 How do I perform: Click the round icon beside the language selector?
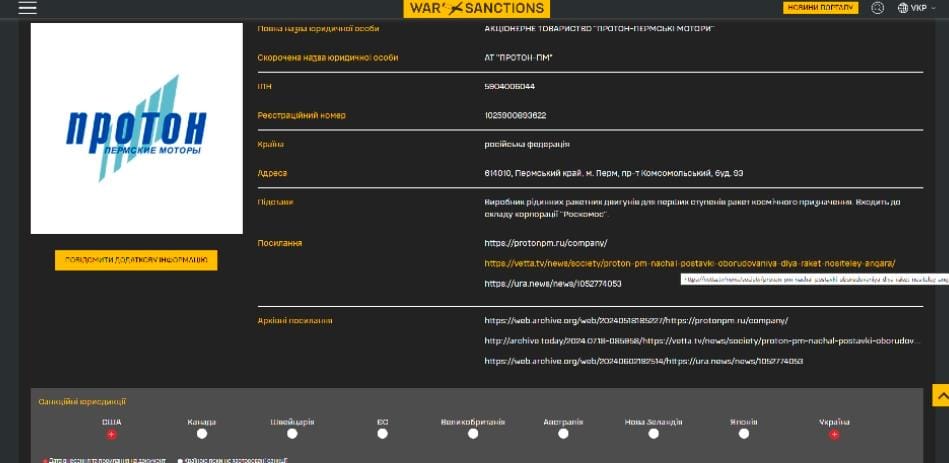(877, 8)
